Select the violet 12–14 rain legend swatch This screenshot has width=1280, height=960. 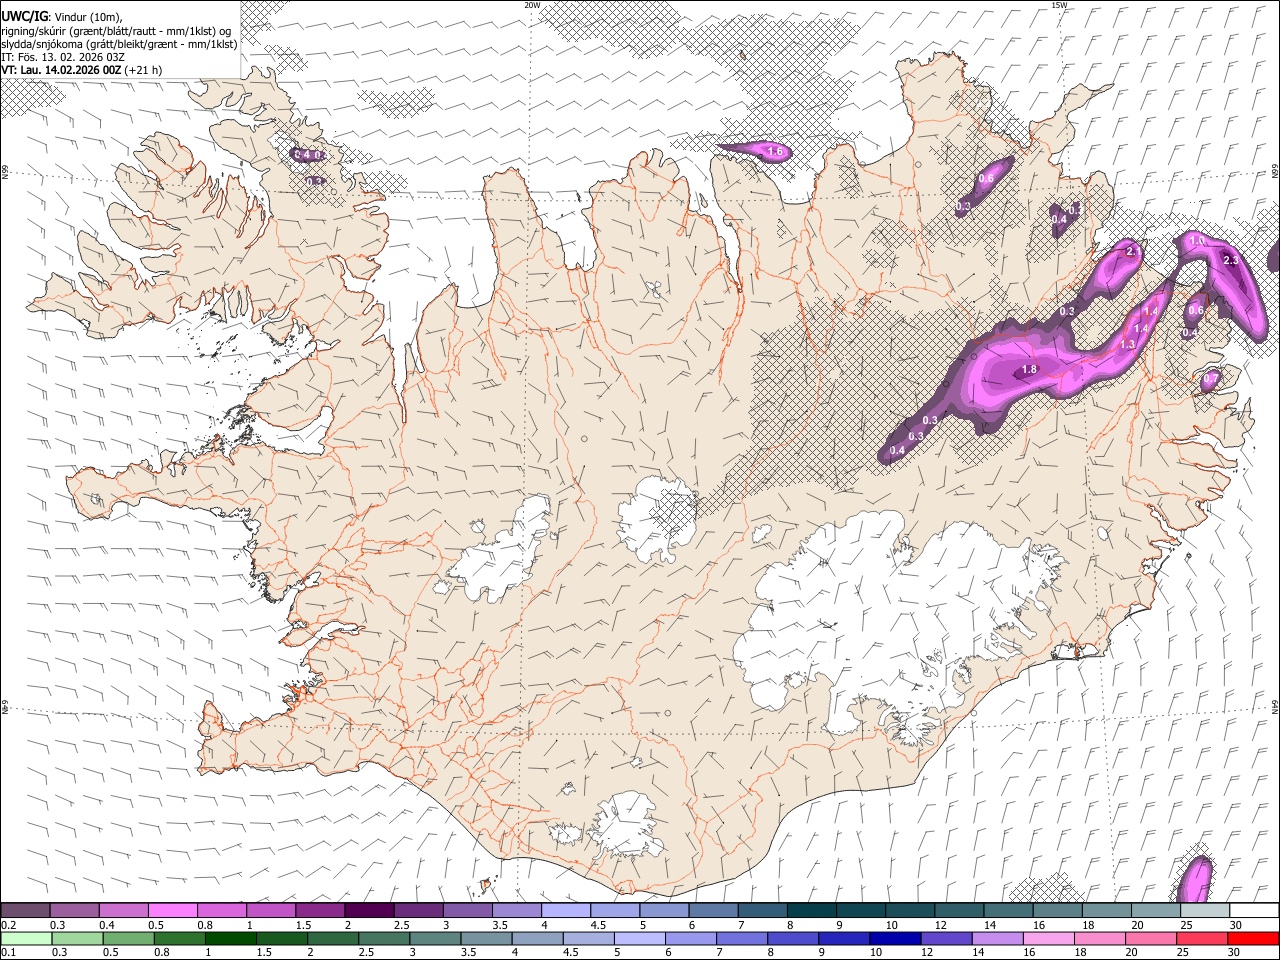[x=946, y=938]
